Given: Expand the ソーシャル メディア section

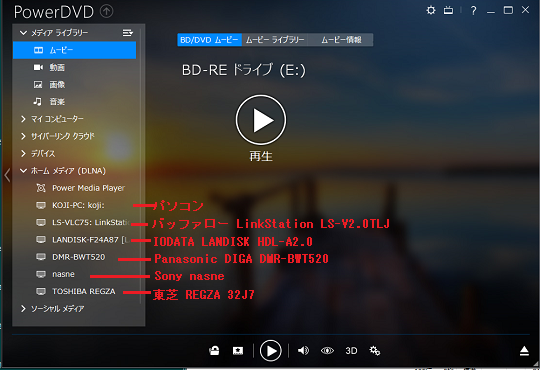Looking at the screenshot, I should (23, 308).
